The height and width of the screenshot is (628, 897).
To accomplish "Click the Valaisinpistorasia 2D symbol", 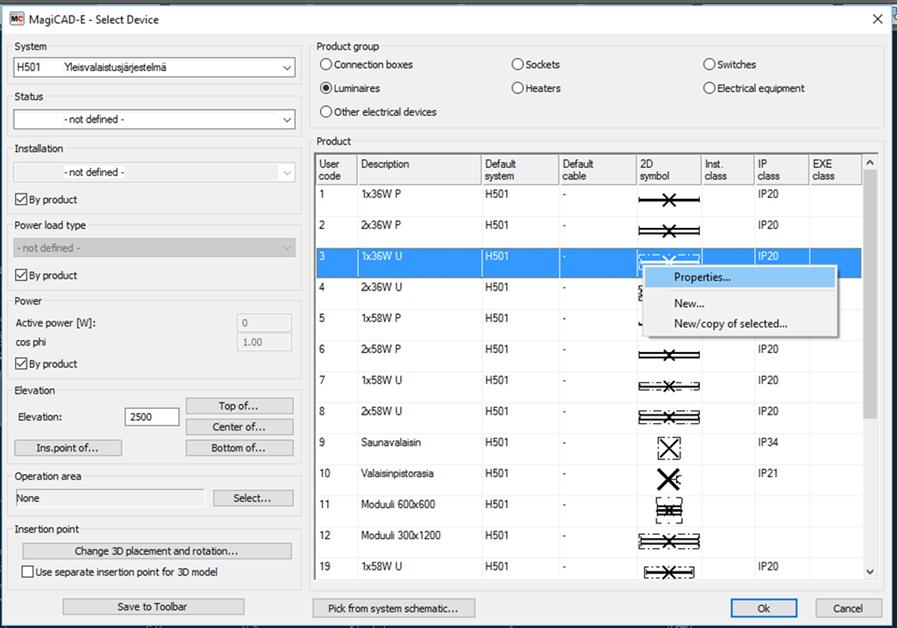I will coord(669,479).
